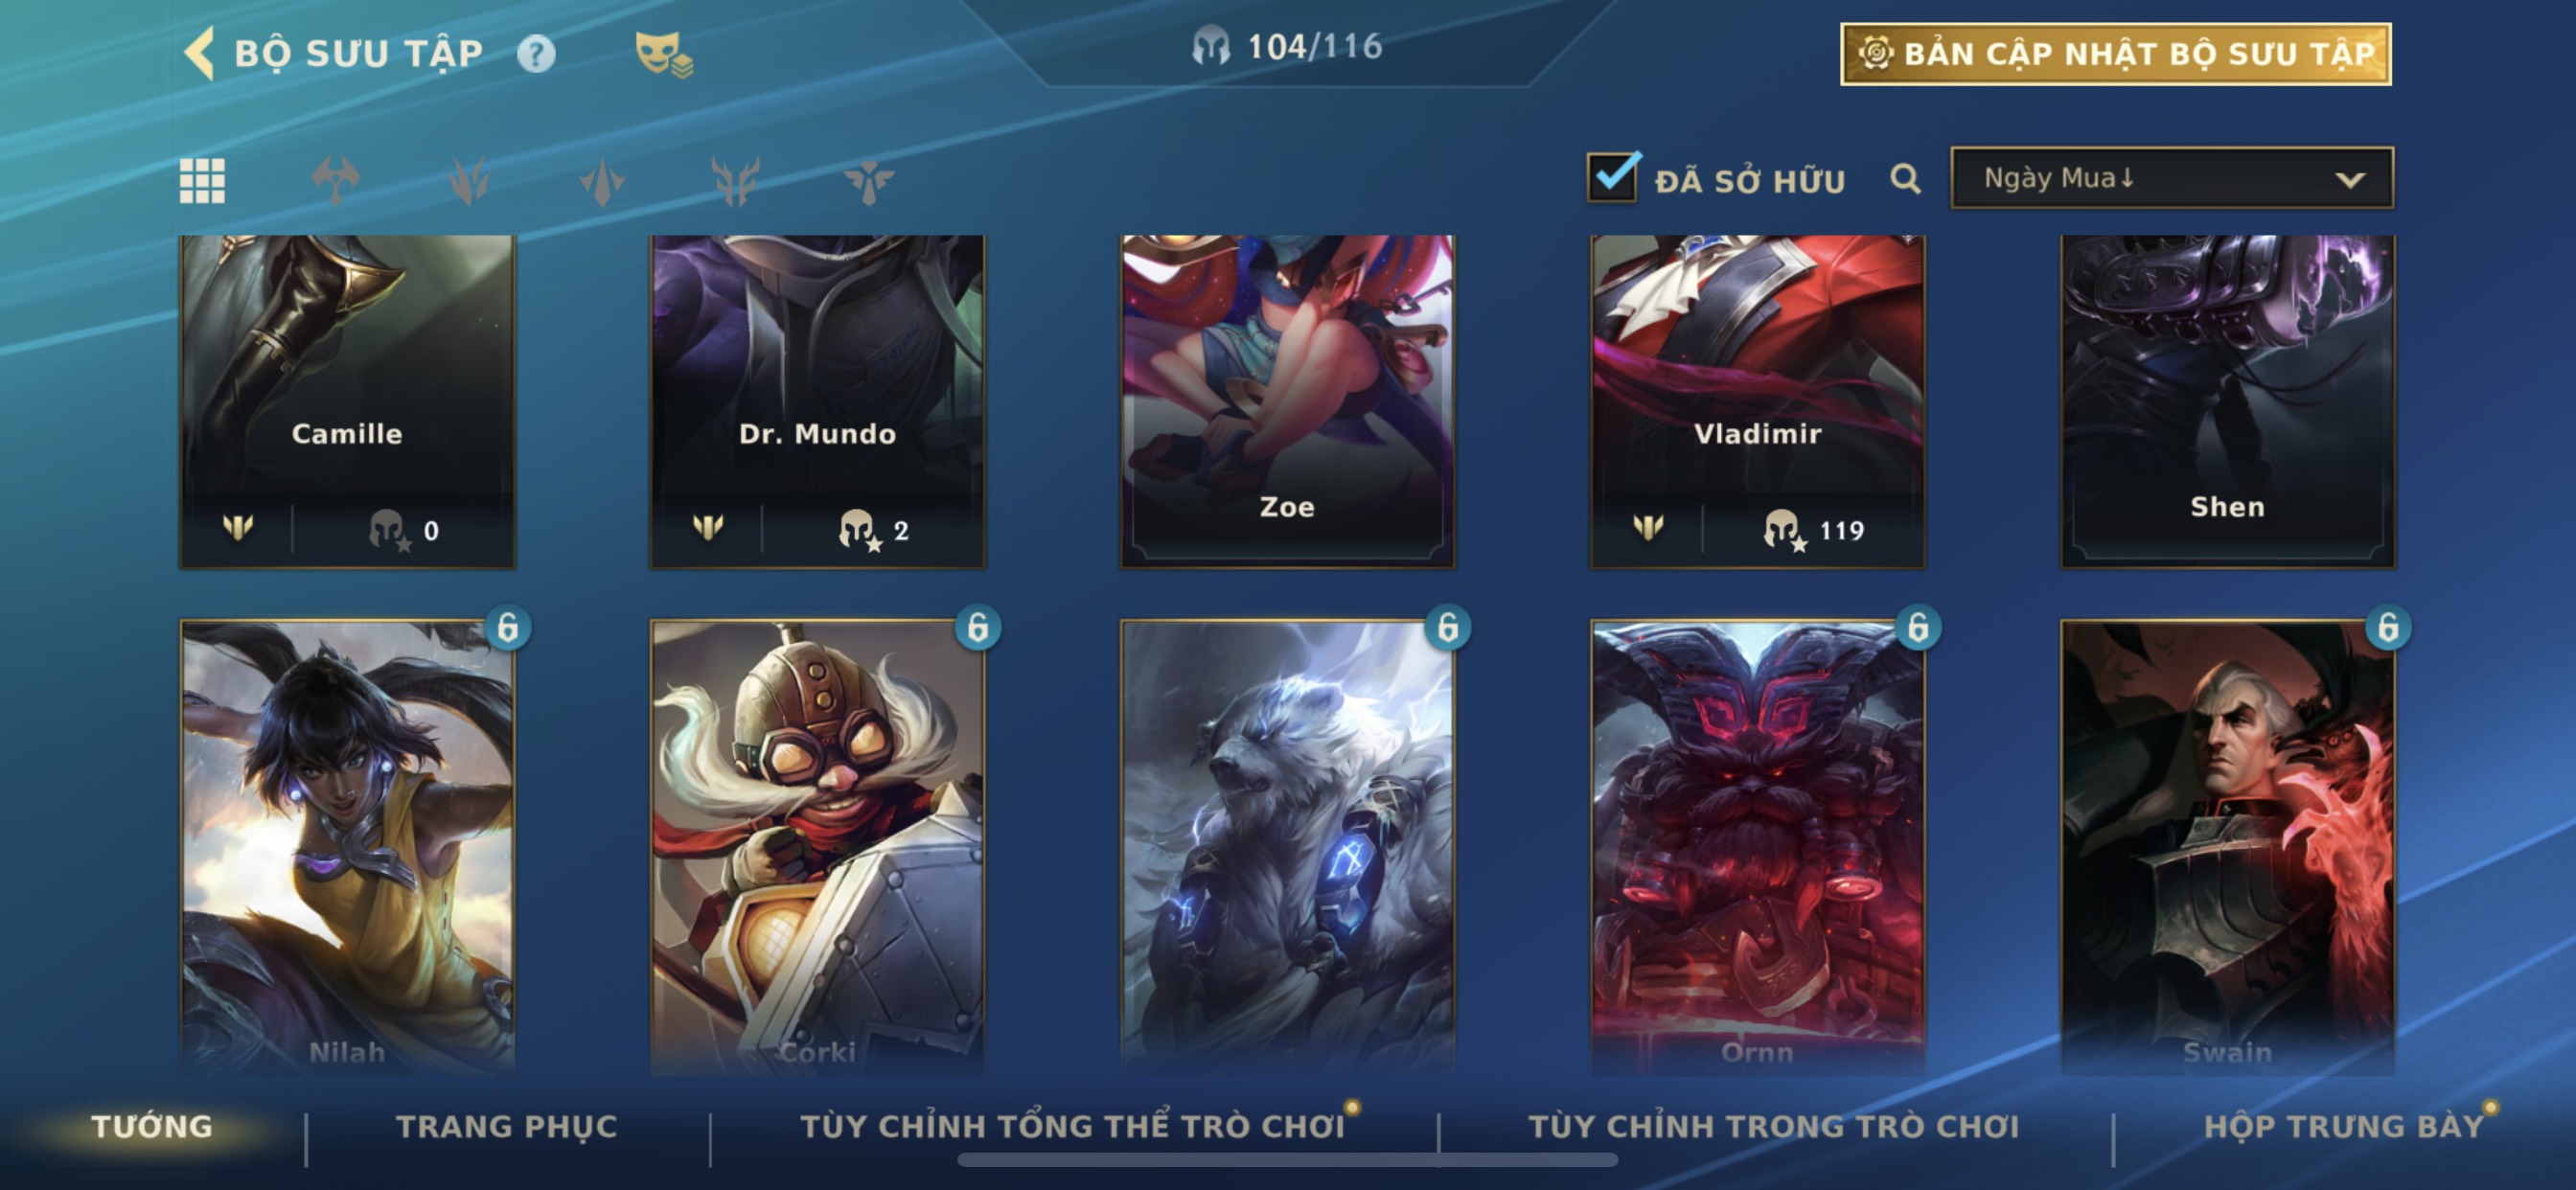The height and width of the screenshot is (1190, 2576).
Task: Open the Hộp Trưng Bày tab
Action: pos(2344,1126)
